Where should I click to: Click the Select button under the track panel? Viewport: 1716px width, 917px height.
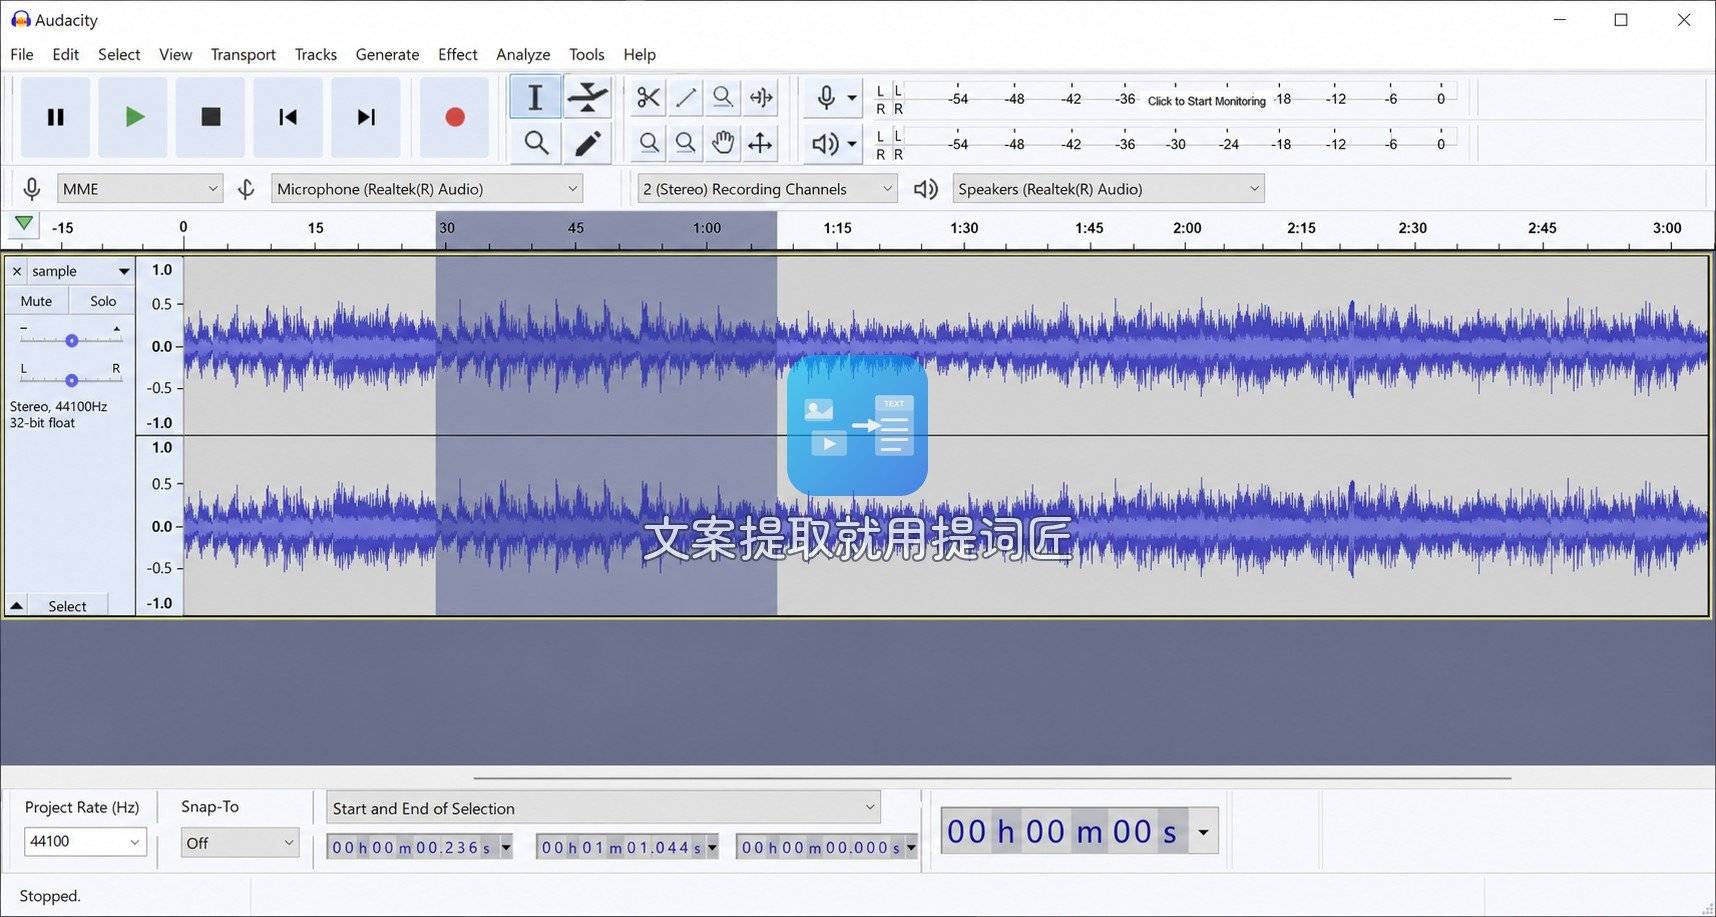[67, 606]
